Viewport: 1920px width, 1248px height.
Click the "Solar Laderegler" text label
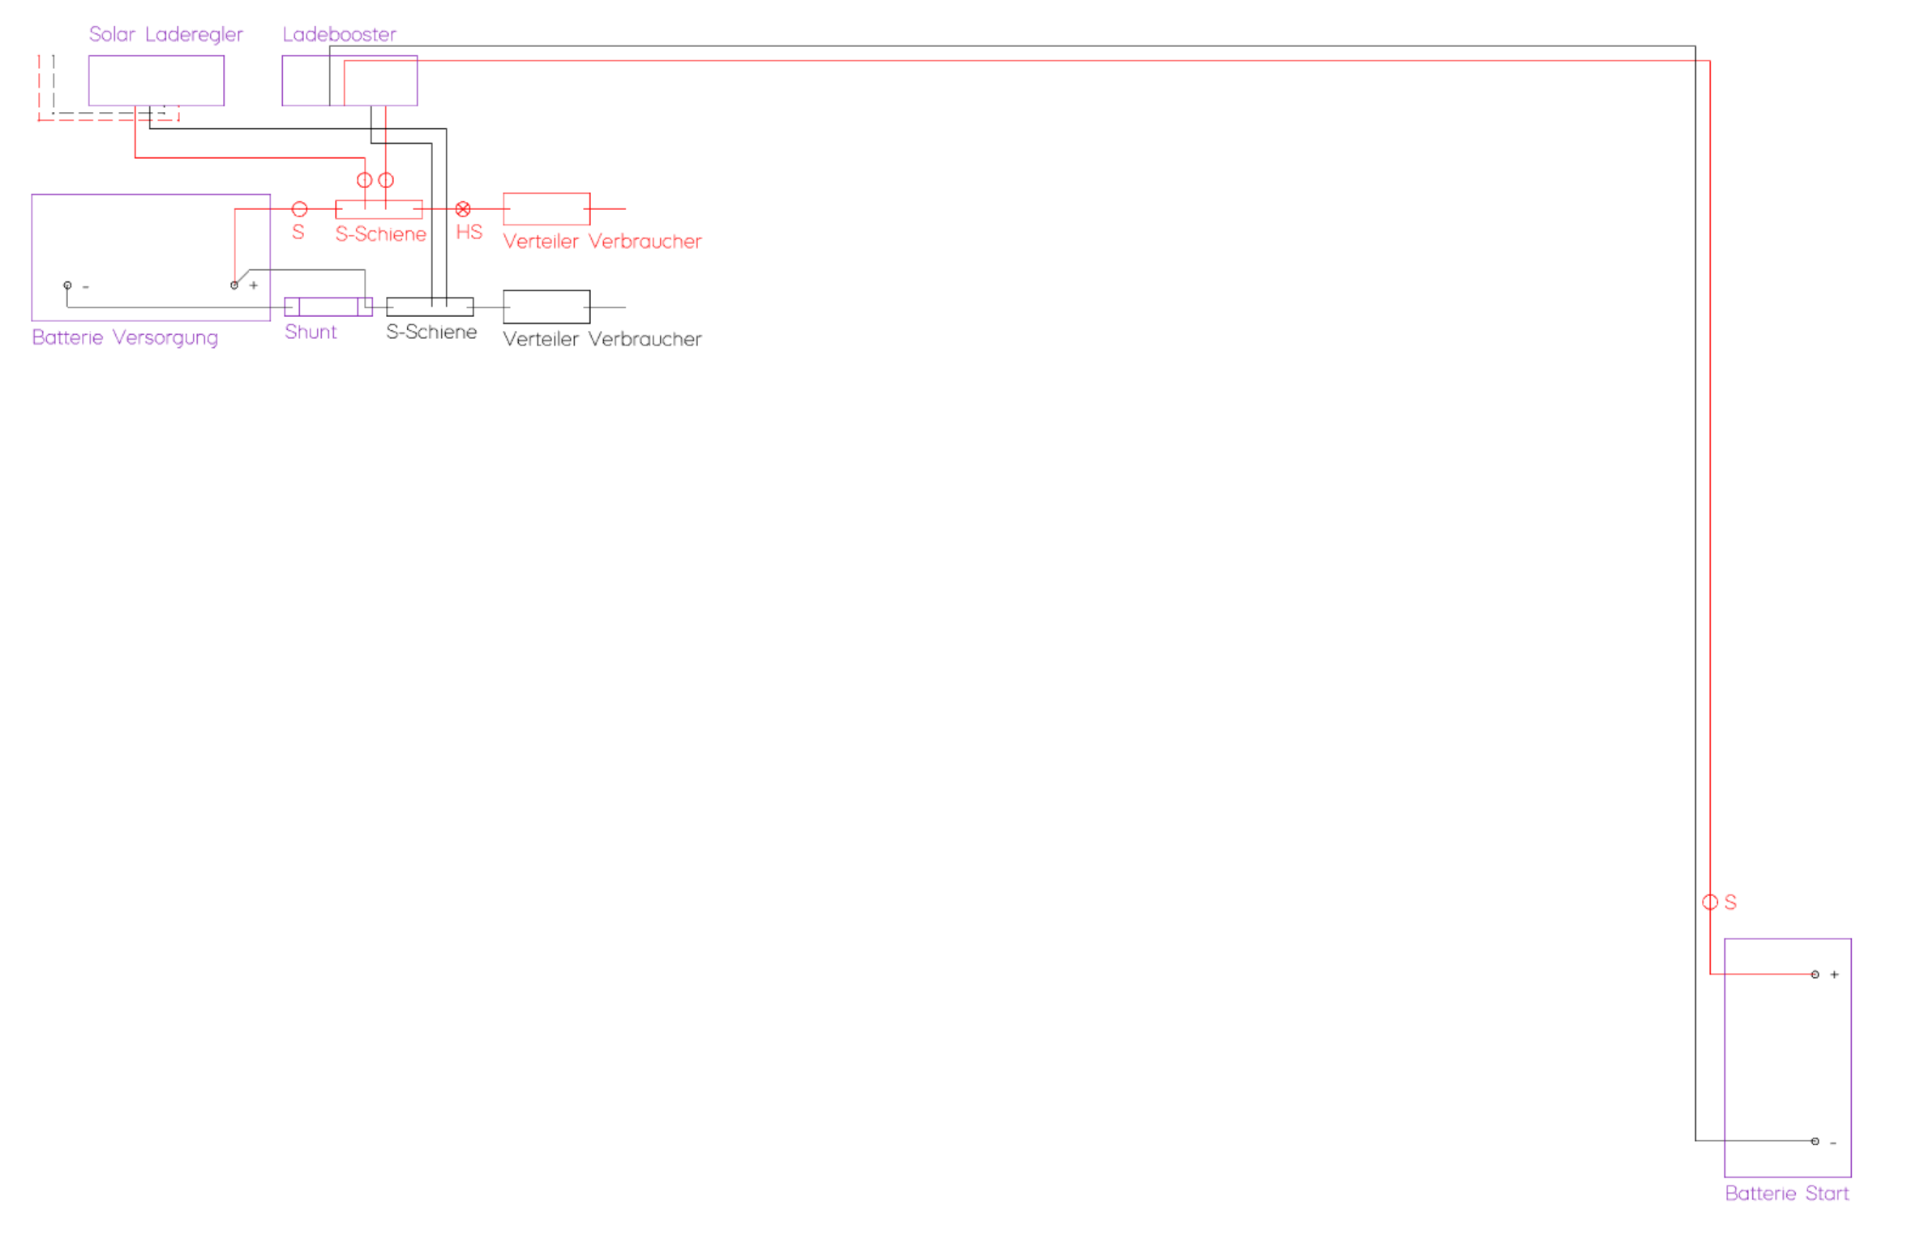(166, 35)
